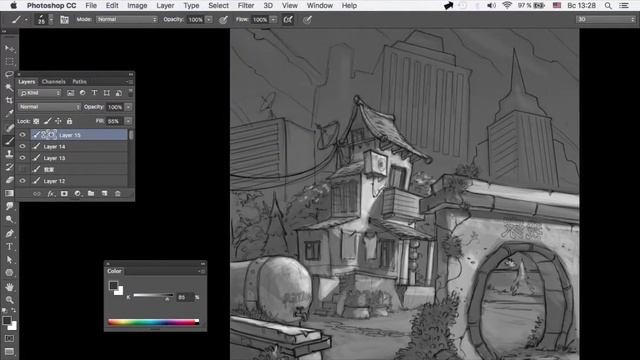Screen dimensions: 640x360
Task: Select the Quick Selection tool
Action: pos(9,87)
